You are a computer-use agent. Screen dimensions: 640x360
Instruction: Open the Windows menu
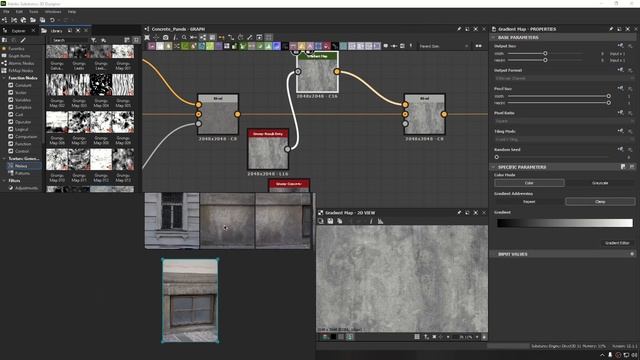(x=53, y=12)
